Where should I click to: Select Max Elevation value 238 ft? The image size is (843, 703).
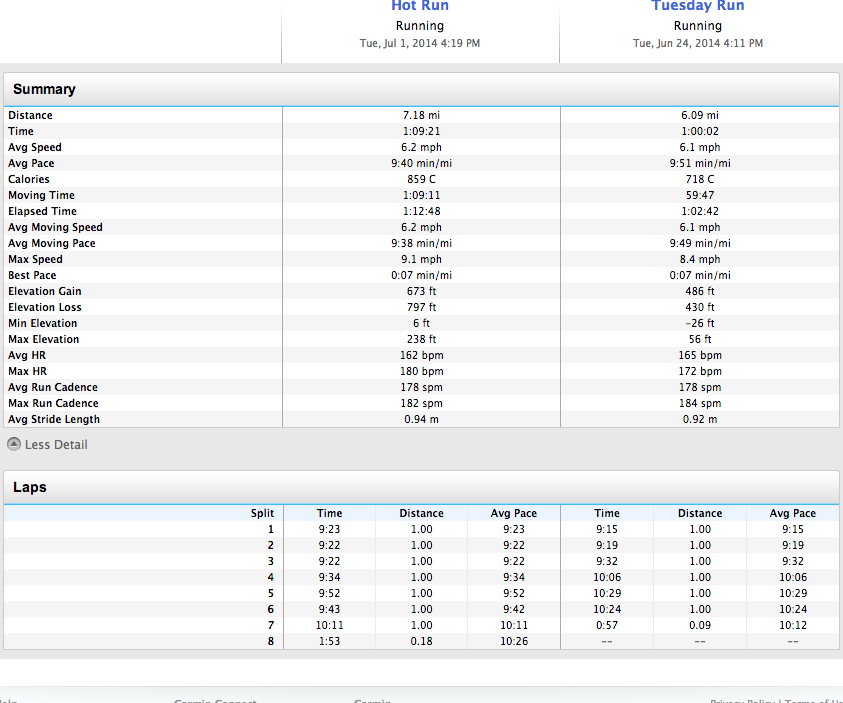coord(421,340)
